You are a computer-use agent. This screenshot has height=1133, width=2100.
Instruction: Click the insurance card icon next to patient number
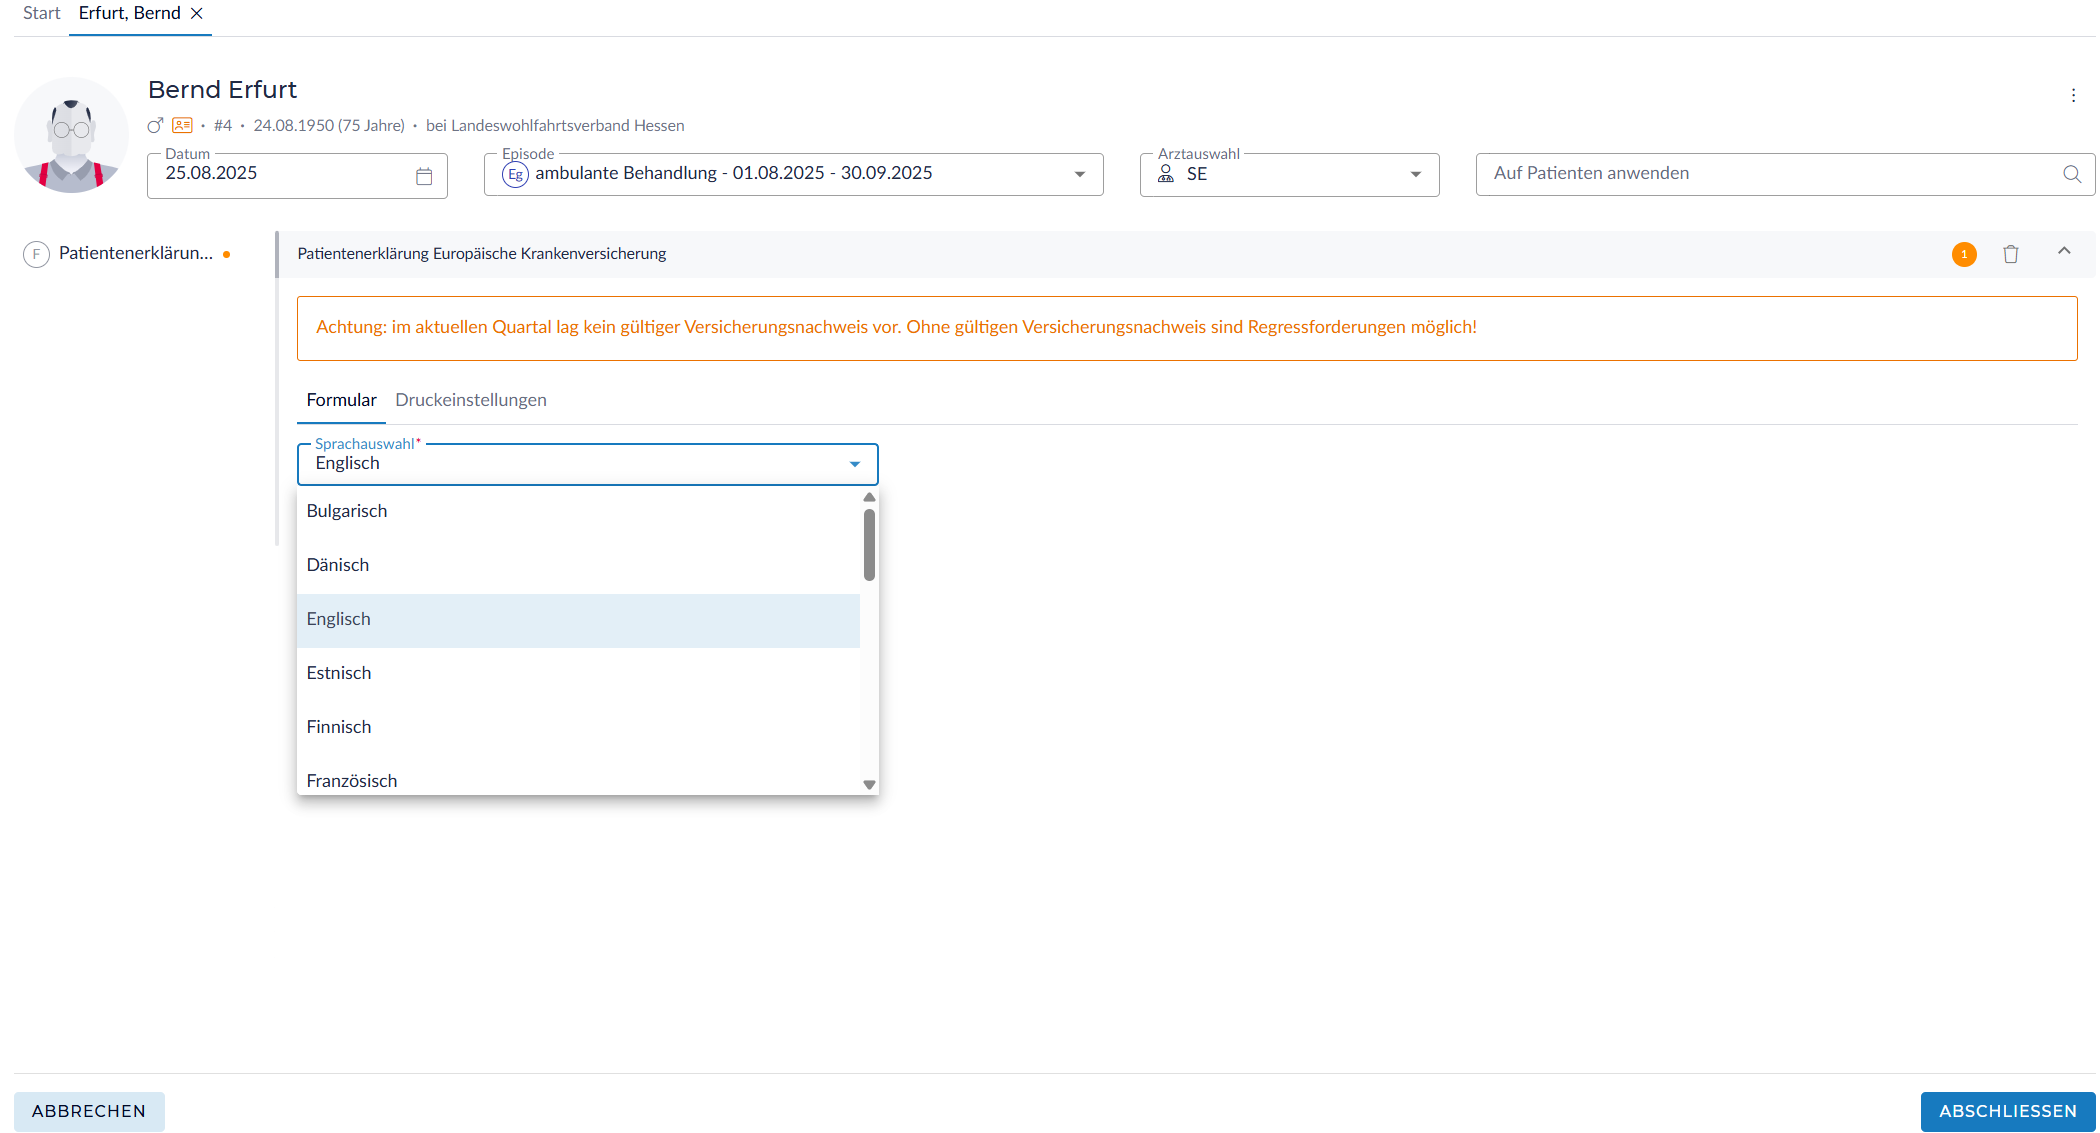[182, 125]
